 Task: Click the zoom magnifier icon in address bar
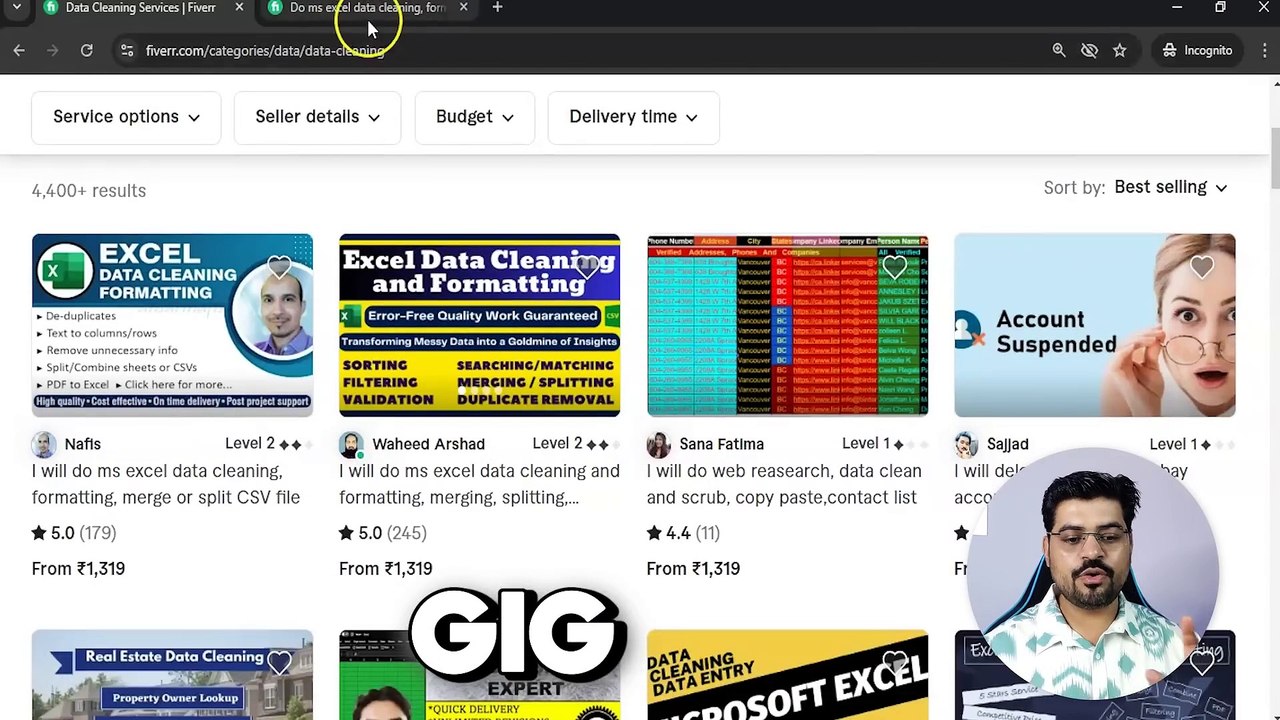tap(1059, 50)
